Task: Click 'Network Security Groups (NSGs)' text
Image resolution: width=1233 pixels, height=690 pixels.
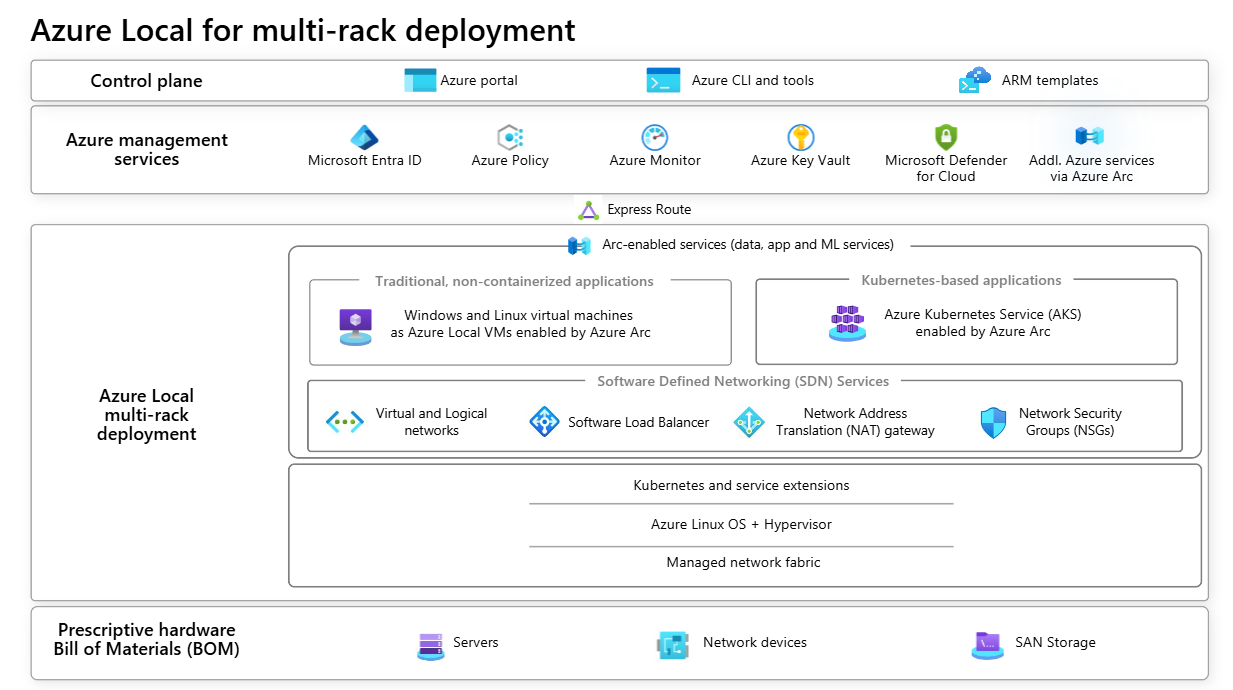Action: (x=1070, y=422)
